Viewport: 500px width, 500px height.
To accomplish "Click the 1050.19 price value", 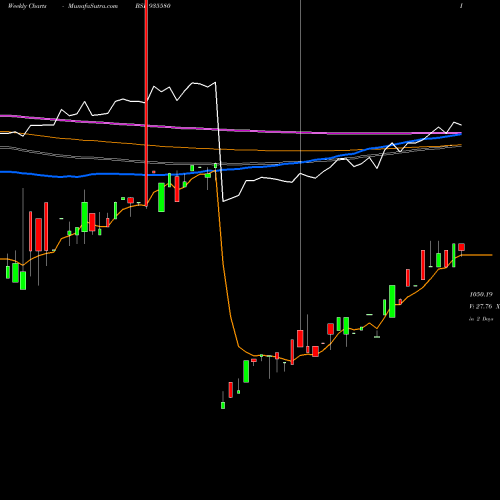I will (x=481, y=294).
